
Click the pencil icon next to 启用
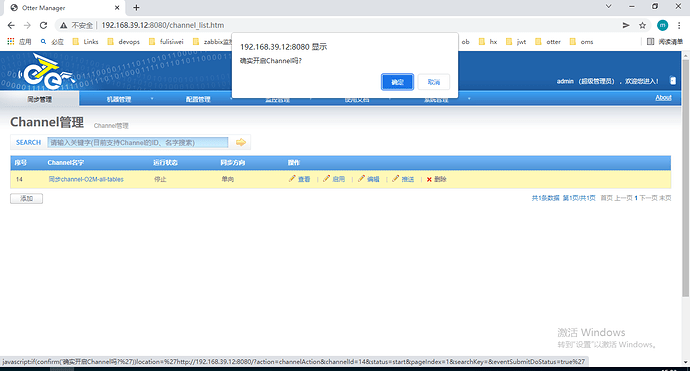click(326, 178)
